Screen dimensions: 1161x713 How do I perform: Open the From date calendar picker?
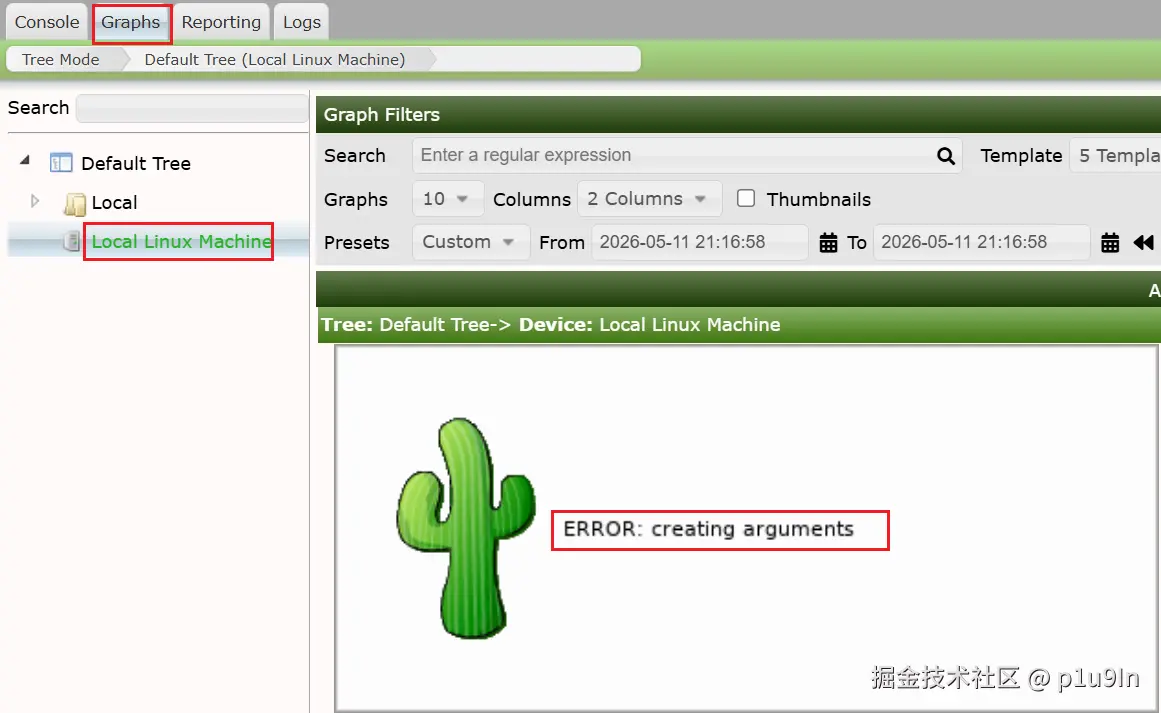(x=828, y=242)
